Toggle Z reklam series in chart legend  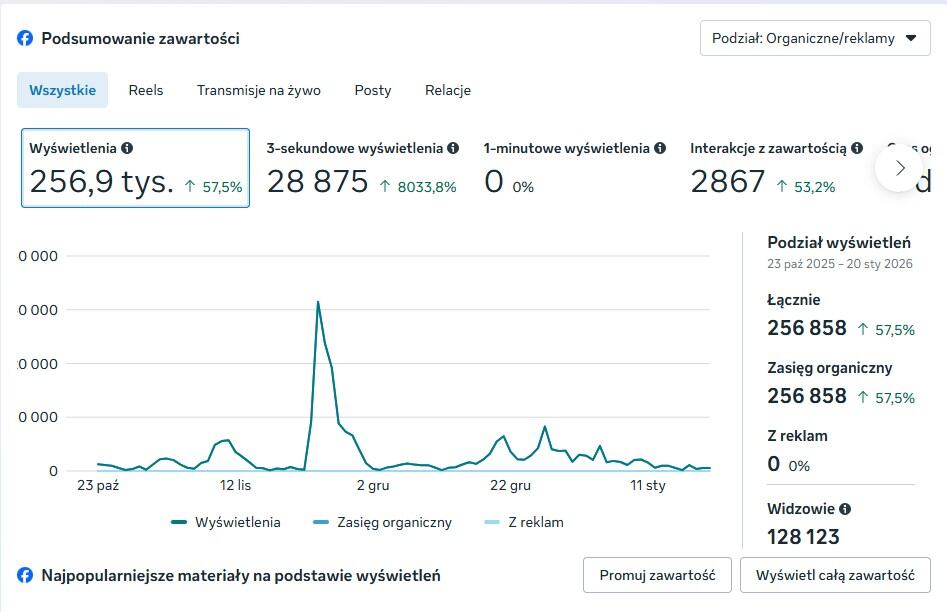click(x=523, y=522)
